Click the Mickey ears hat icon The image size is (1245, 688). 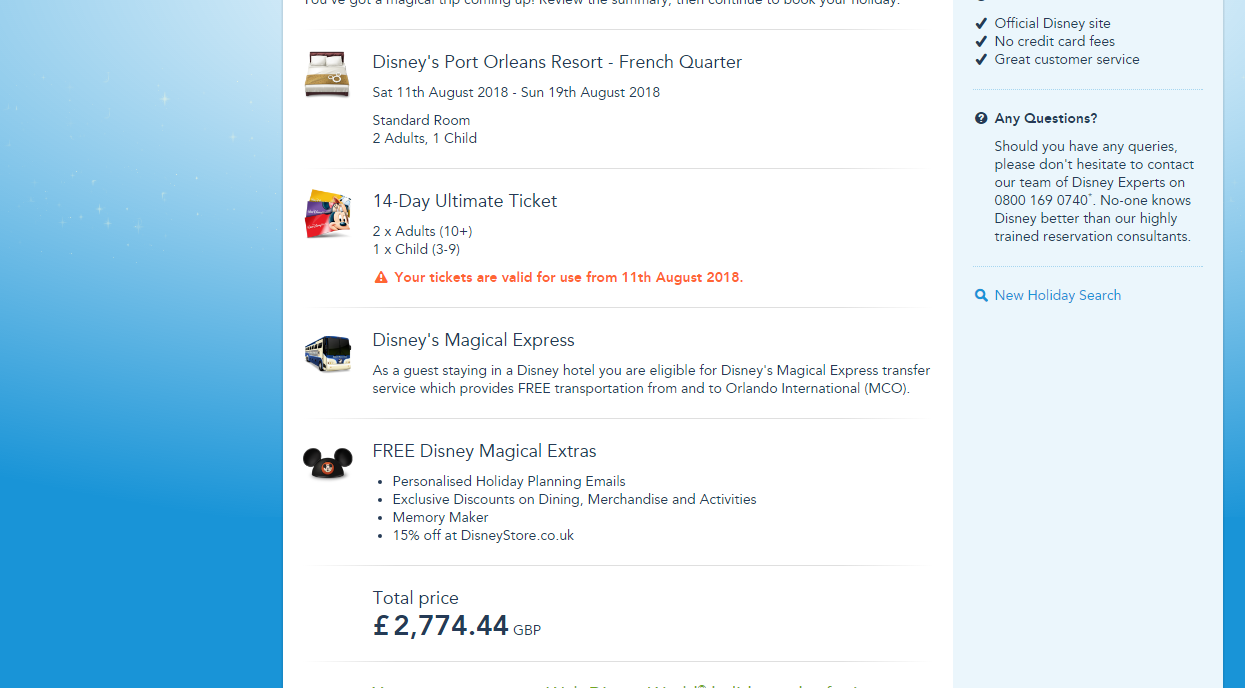(328, 463)
